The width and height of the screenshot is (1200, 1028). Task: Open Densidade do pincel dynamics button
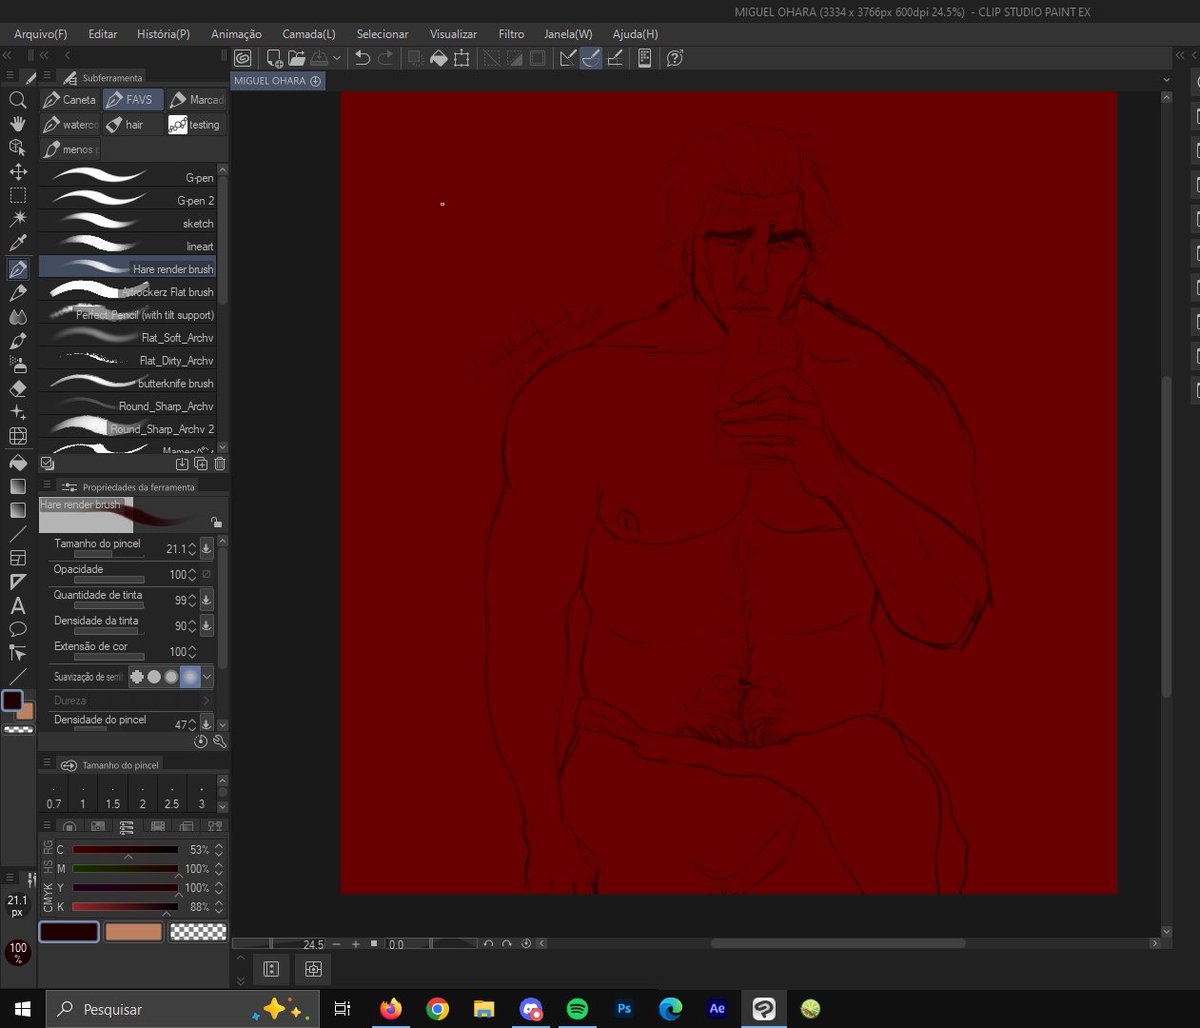pyautogui.click(x=206, y=724)
